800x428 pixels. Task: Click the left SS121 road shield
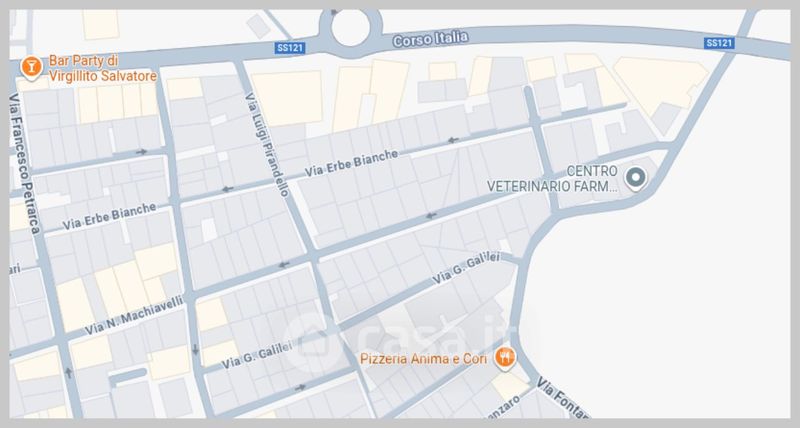pos(290,48)
